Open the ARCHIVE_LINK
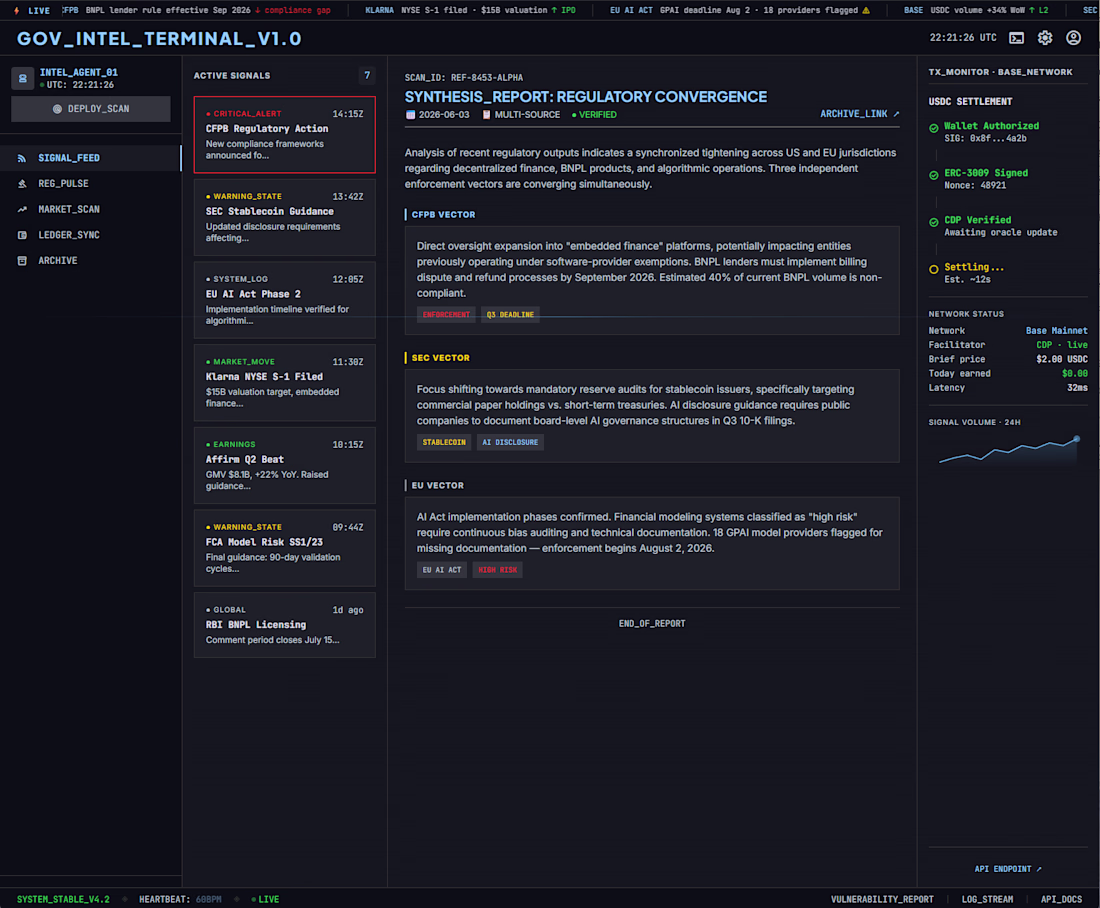Screen dimensions: 1100x908 click(859, 114)
